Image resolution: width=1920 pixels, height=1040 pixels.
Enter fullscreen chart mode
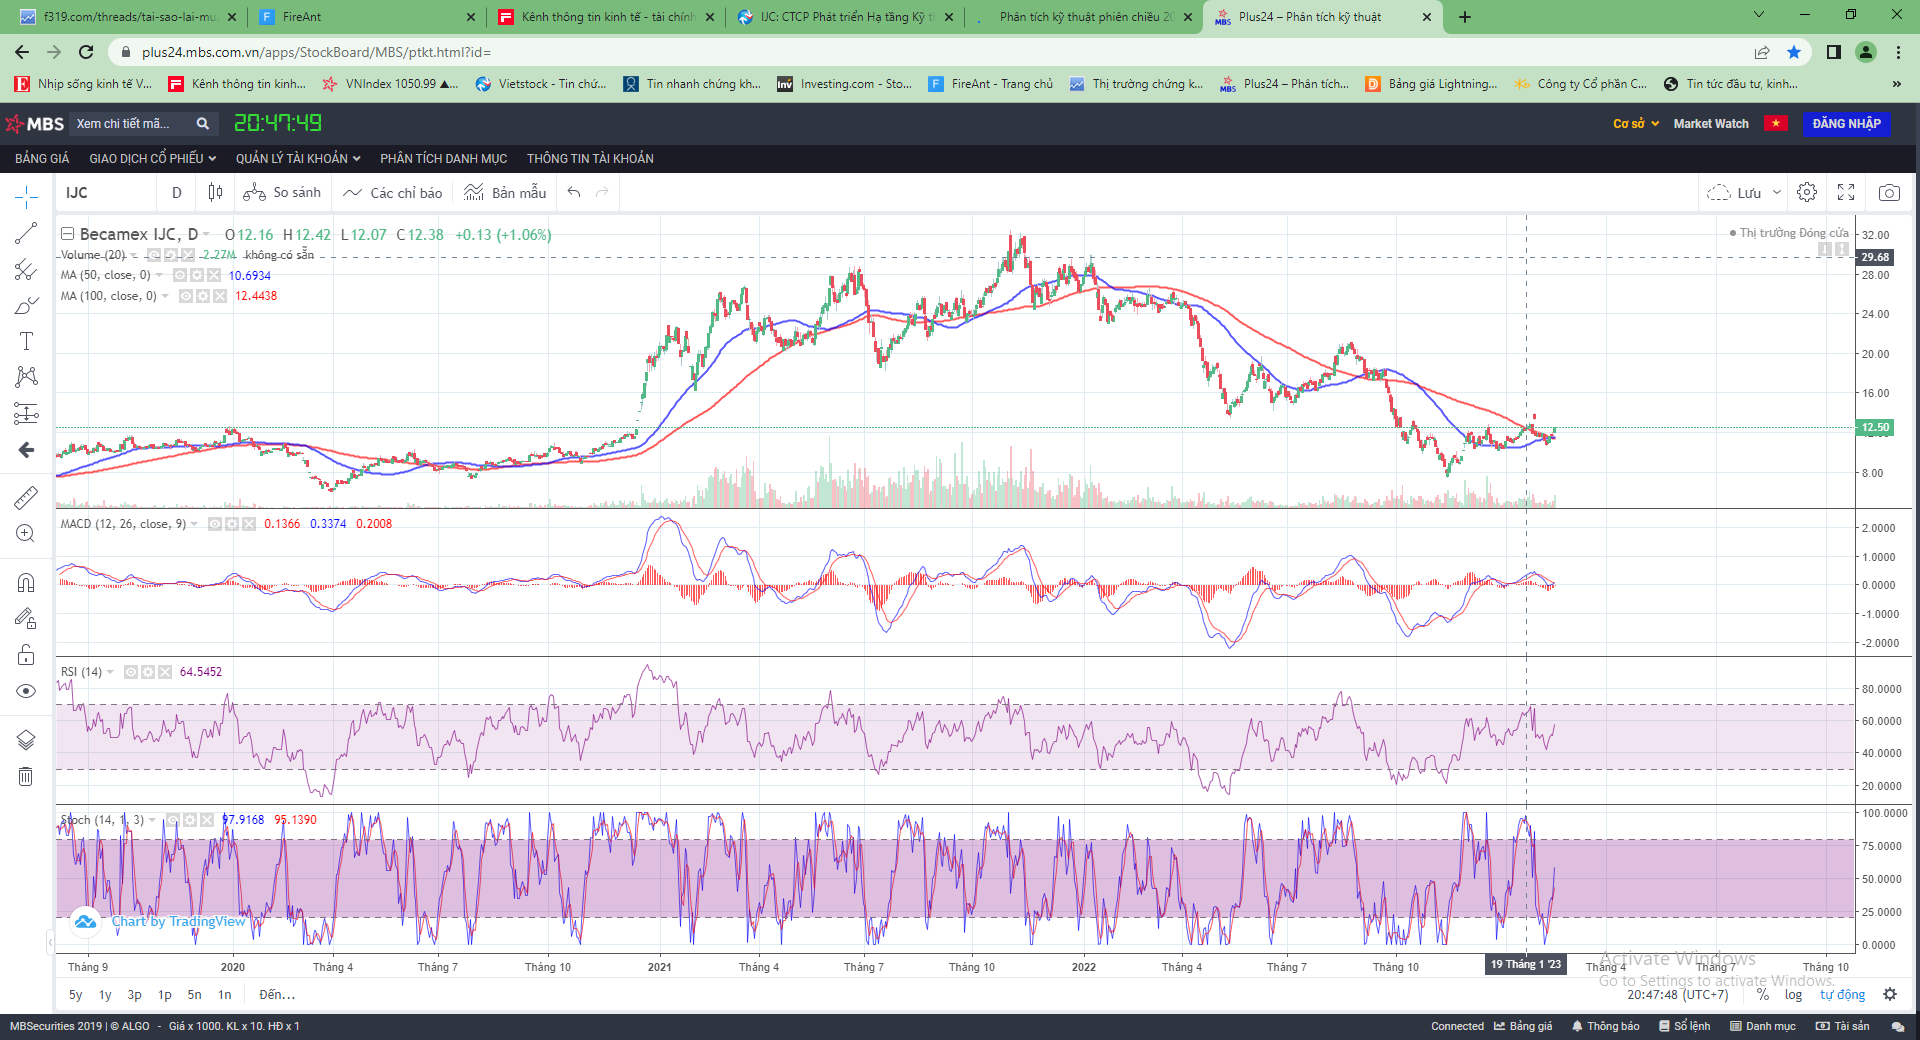point(1846,192)
